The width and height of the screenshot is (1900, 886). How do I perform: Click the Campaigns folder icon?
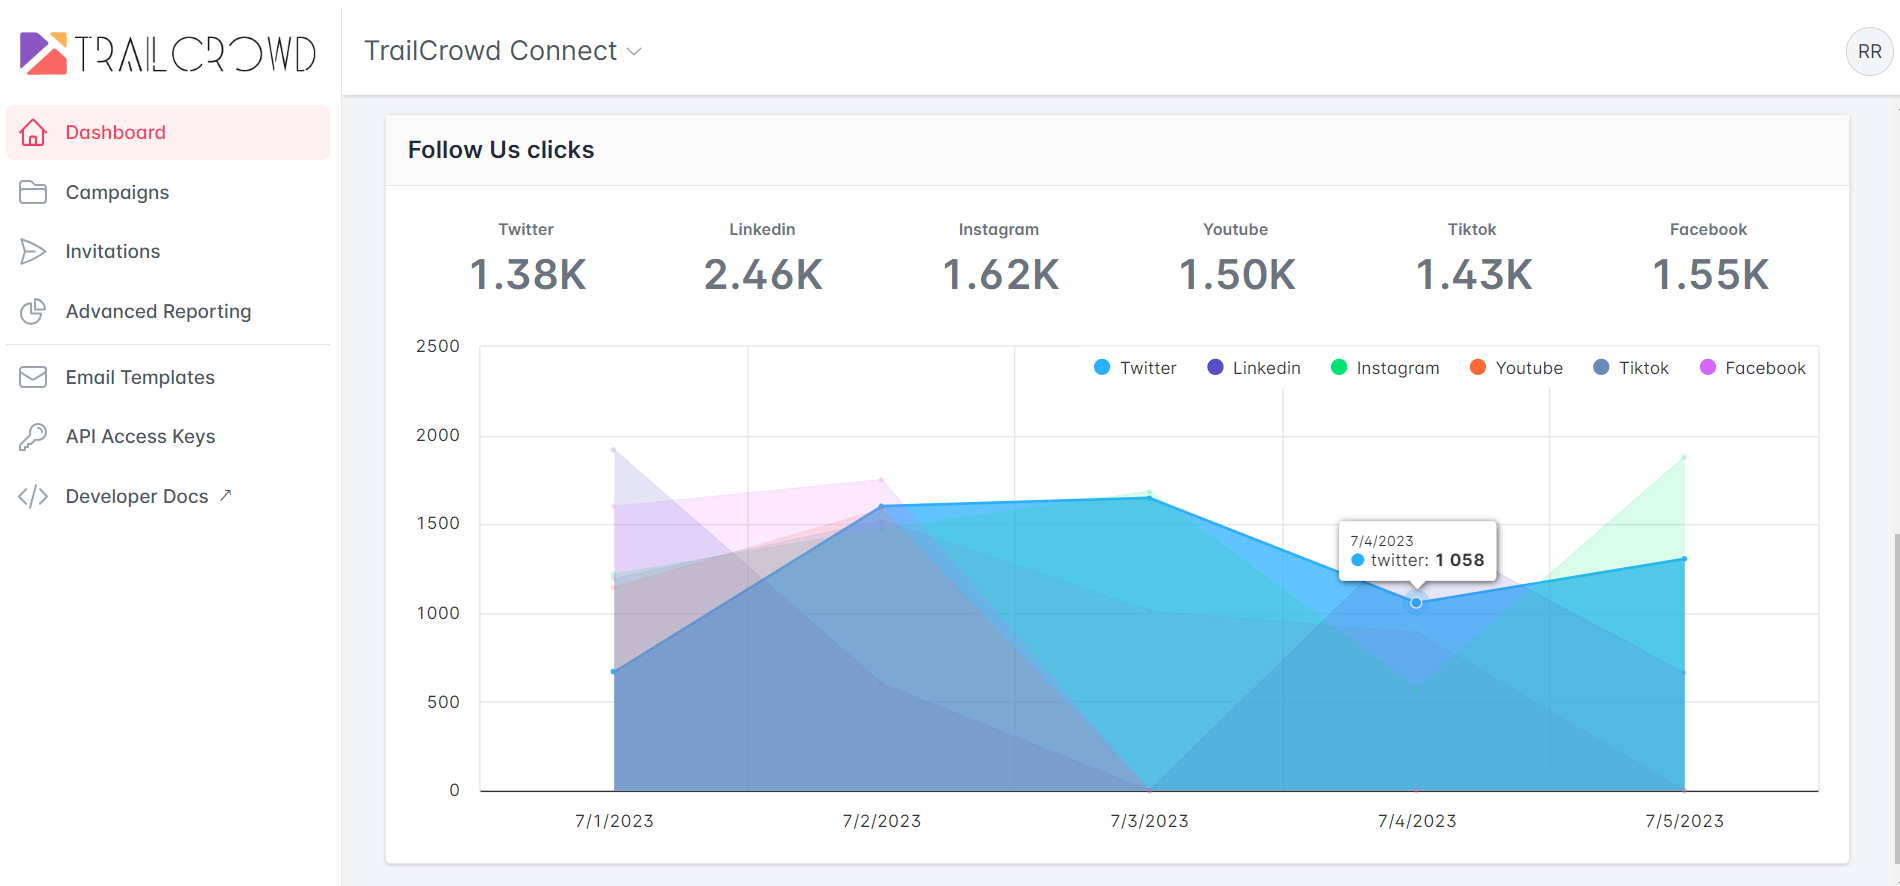pyautogui.click(x=33, y=192)
